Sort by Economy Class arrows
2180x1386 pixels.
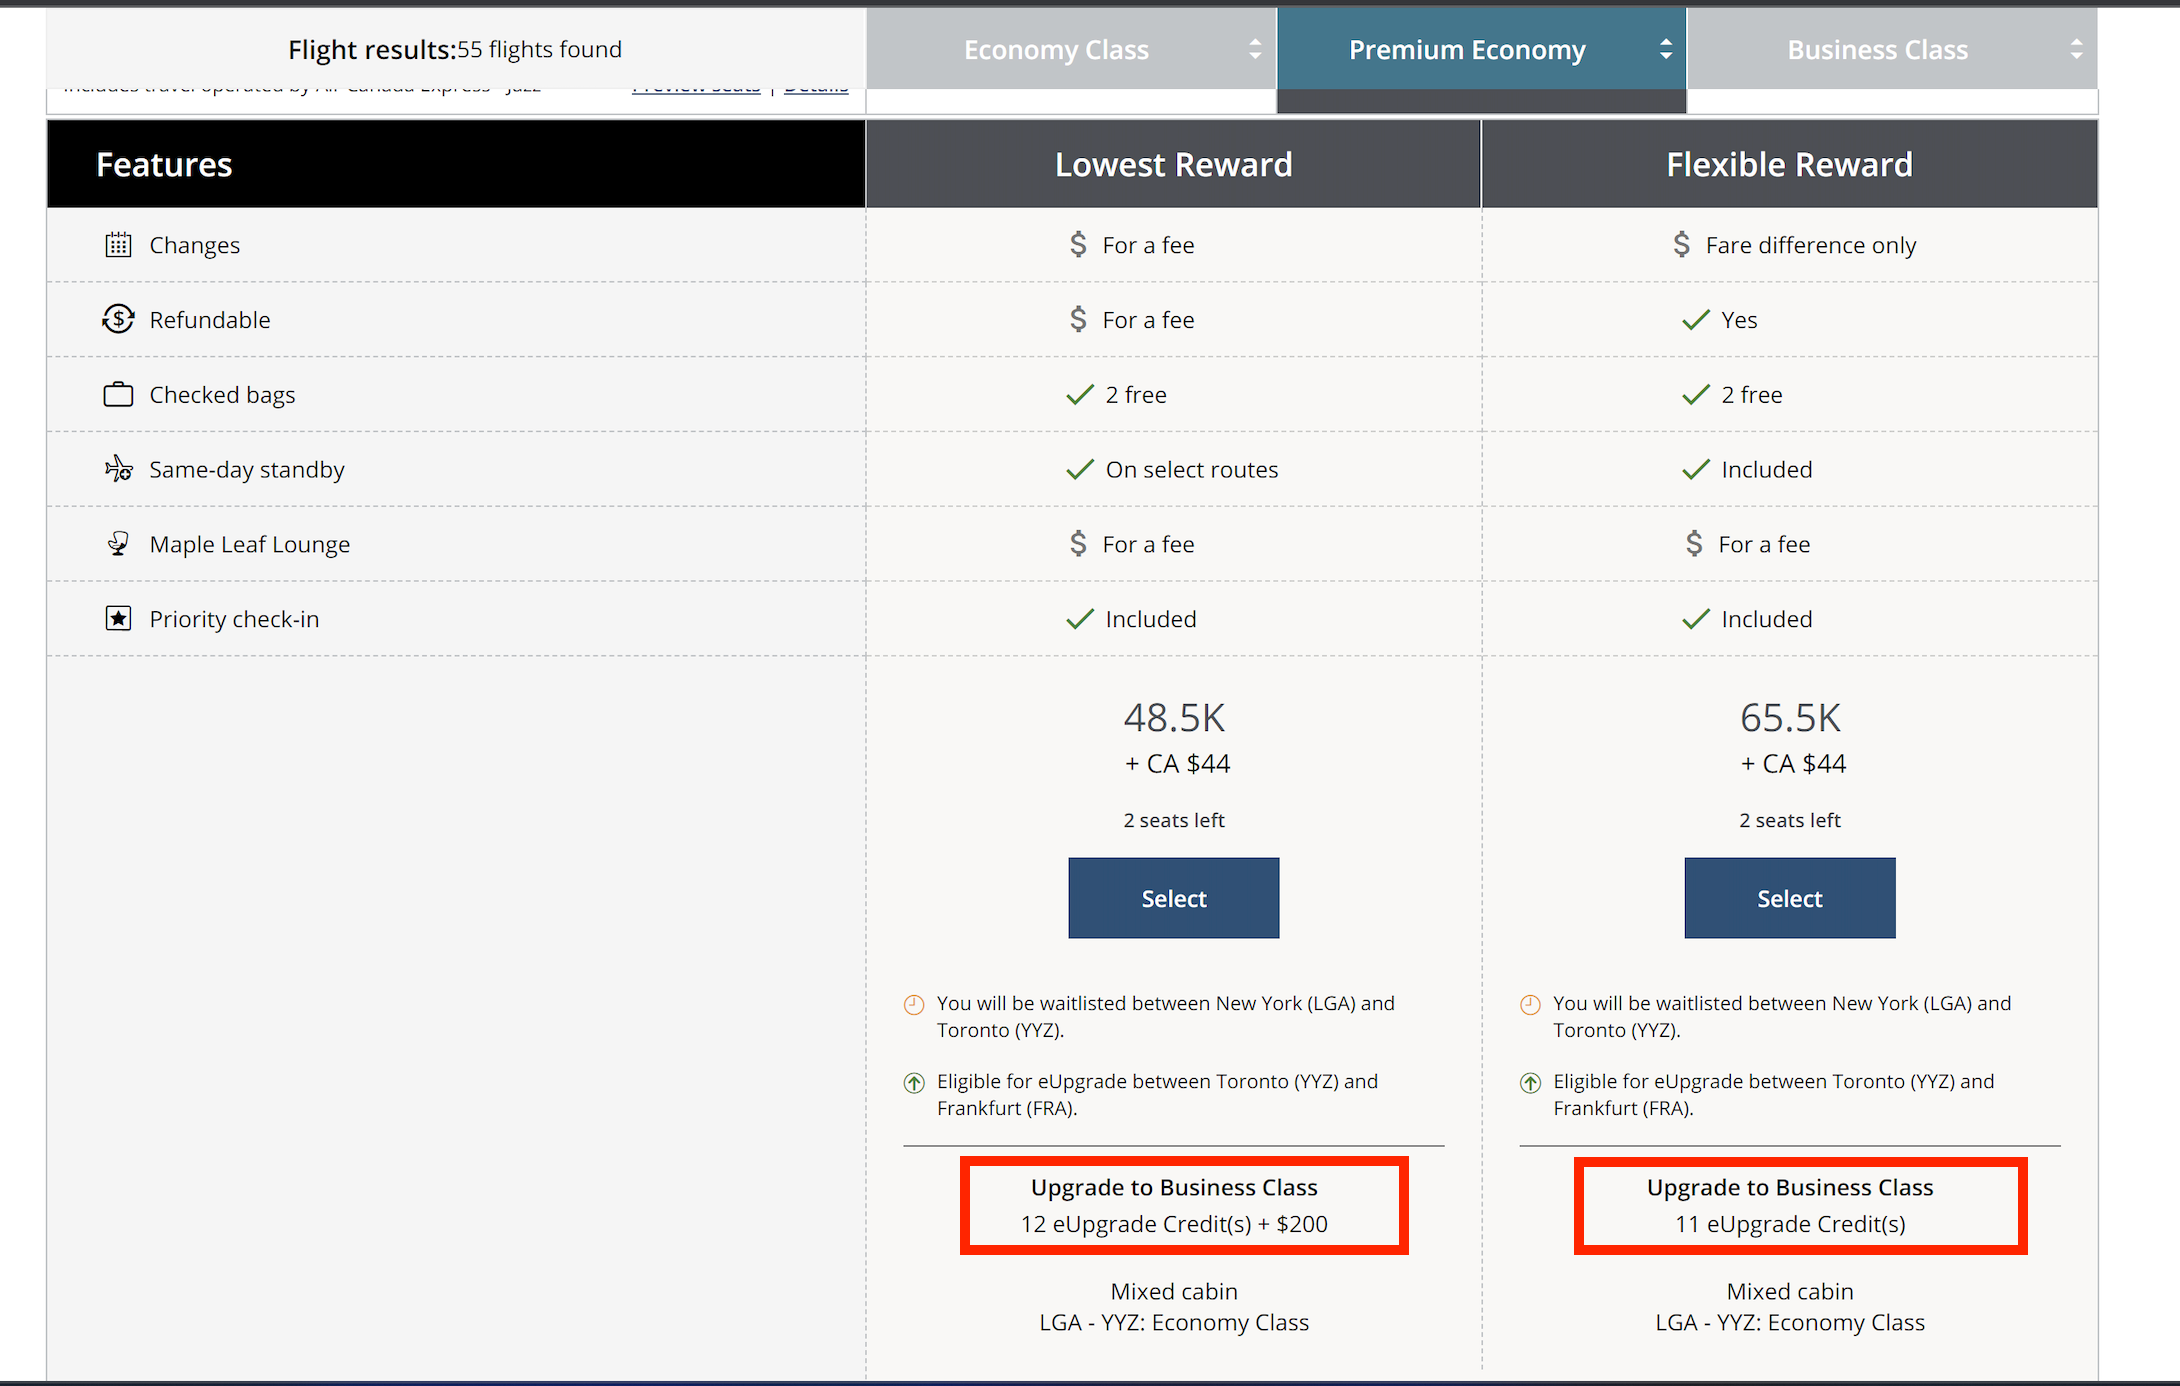[1255, 49]
